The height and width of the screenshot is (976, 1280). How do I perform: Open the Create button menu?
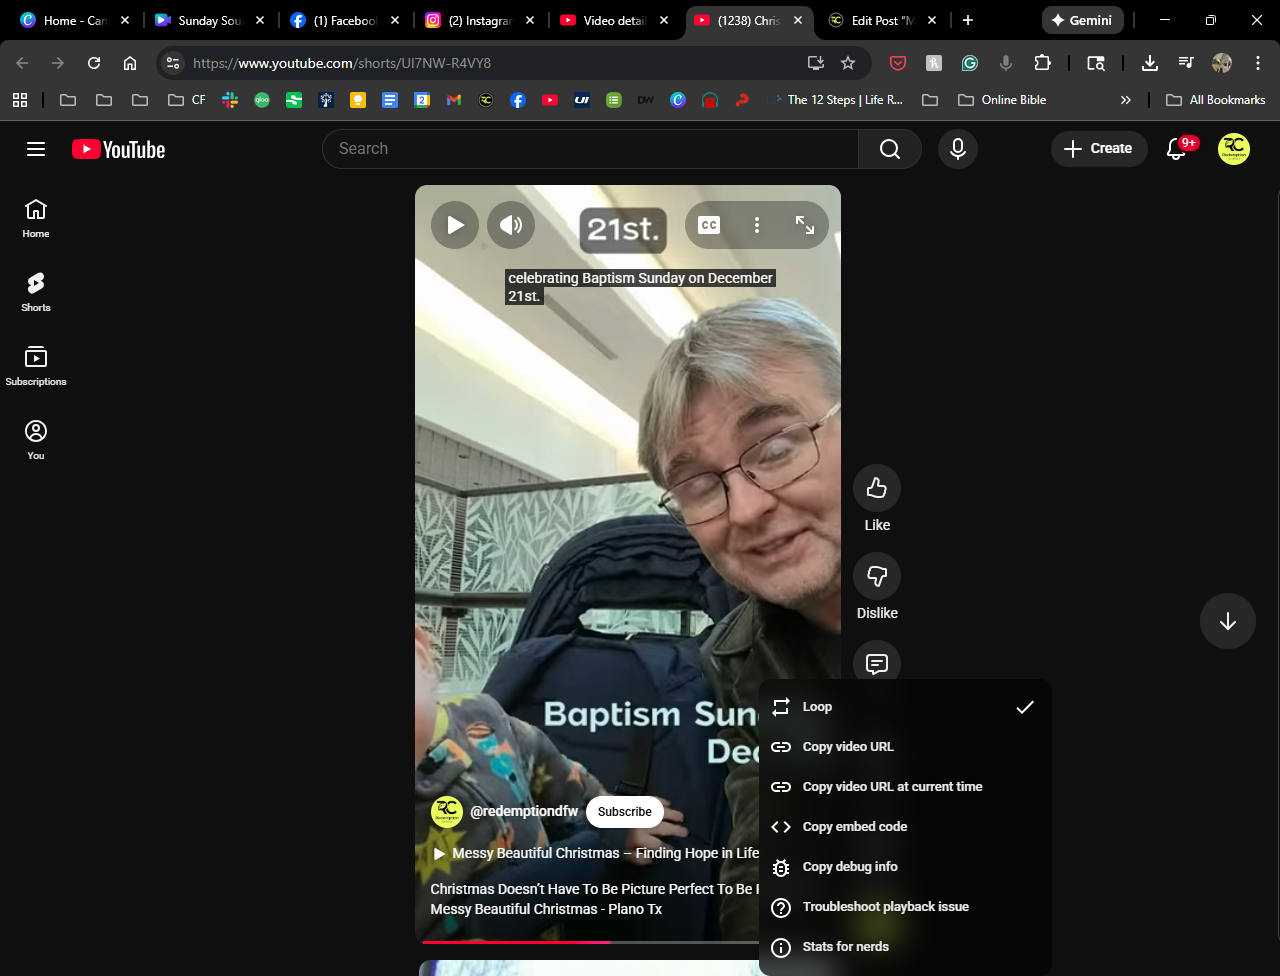(x=1098, y=149)
